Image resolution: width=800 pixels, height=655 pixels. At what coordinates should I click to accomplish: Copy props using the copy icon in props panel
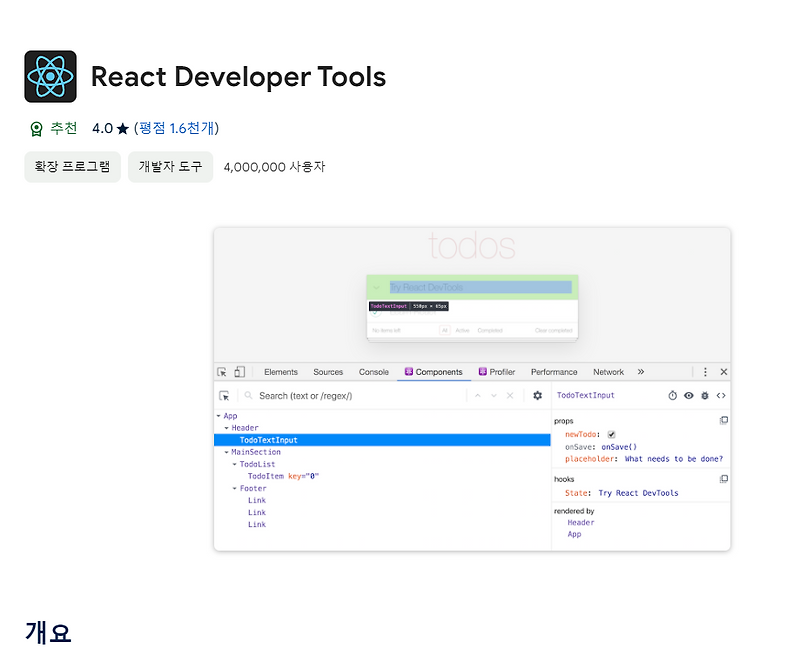click(724, 420)
